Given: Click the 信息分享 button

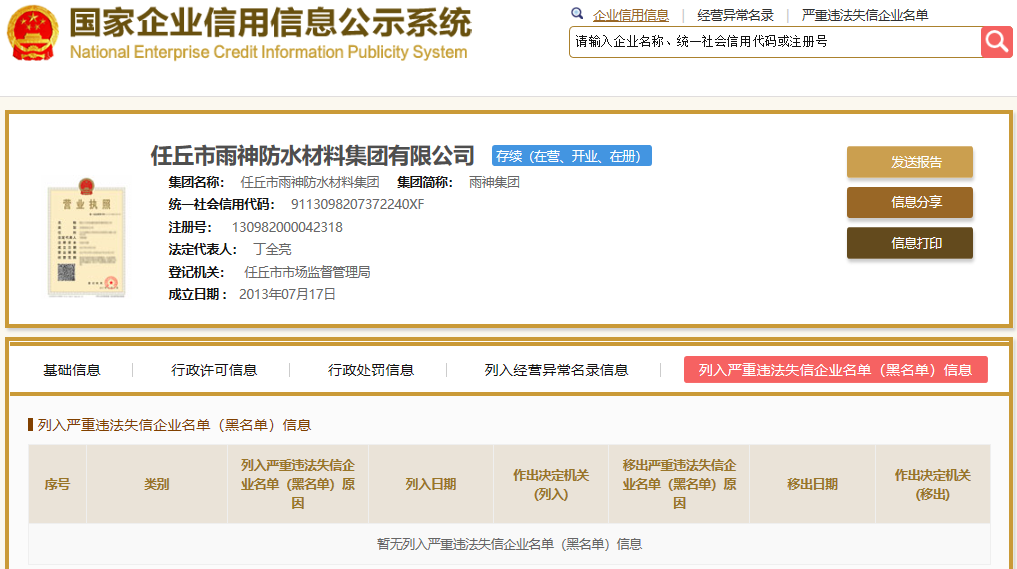Looking at the screenshot, I should click(x=910, y=202).
